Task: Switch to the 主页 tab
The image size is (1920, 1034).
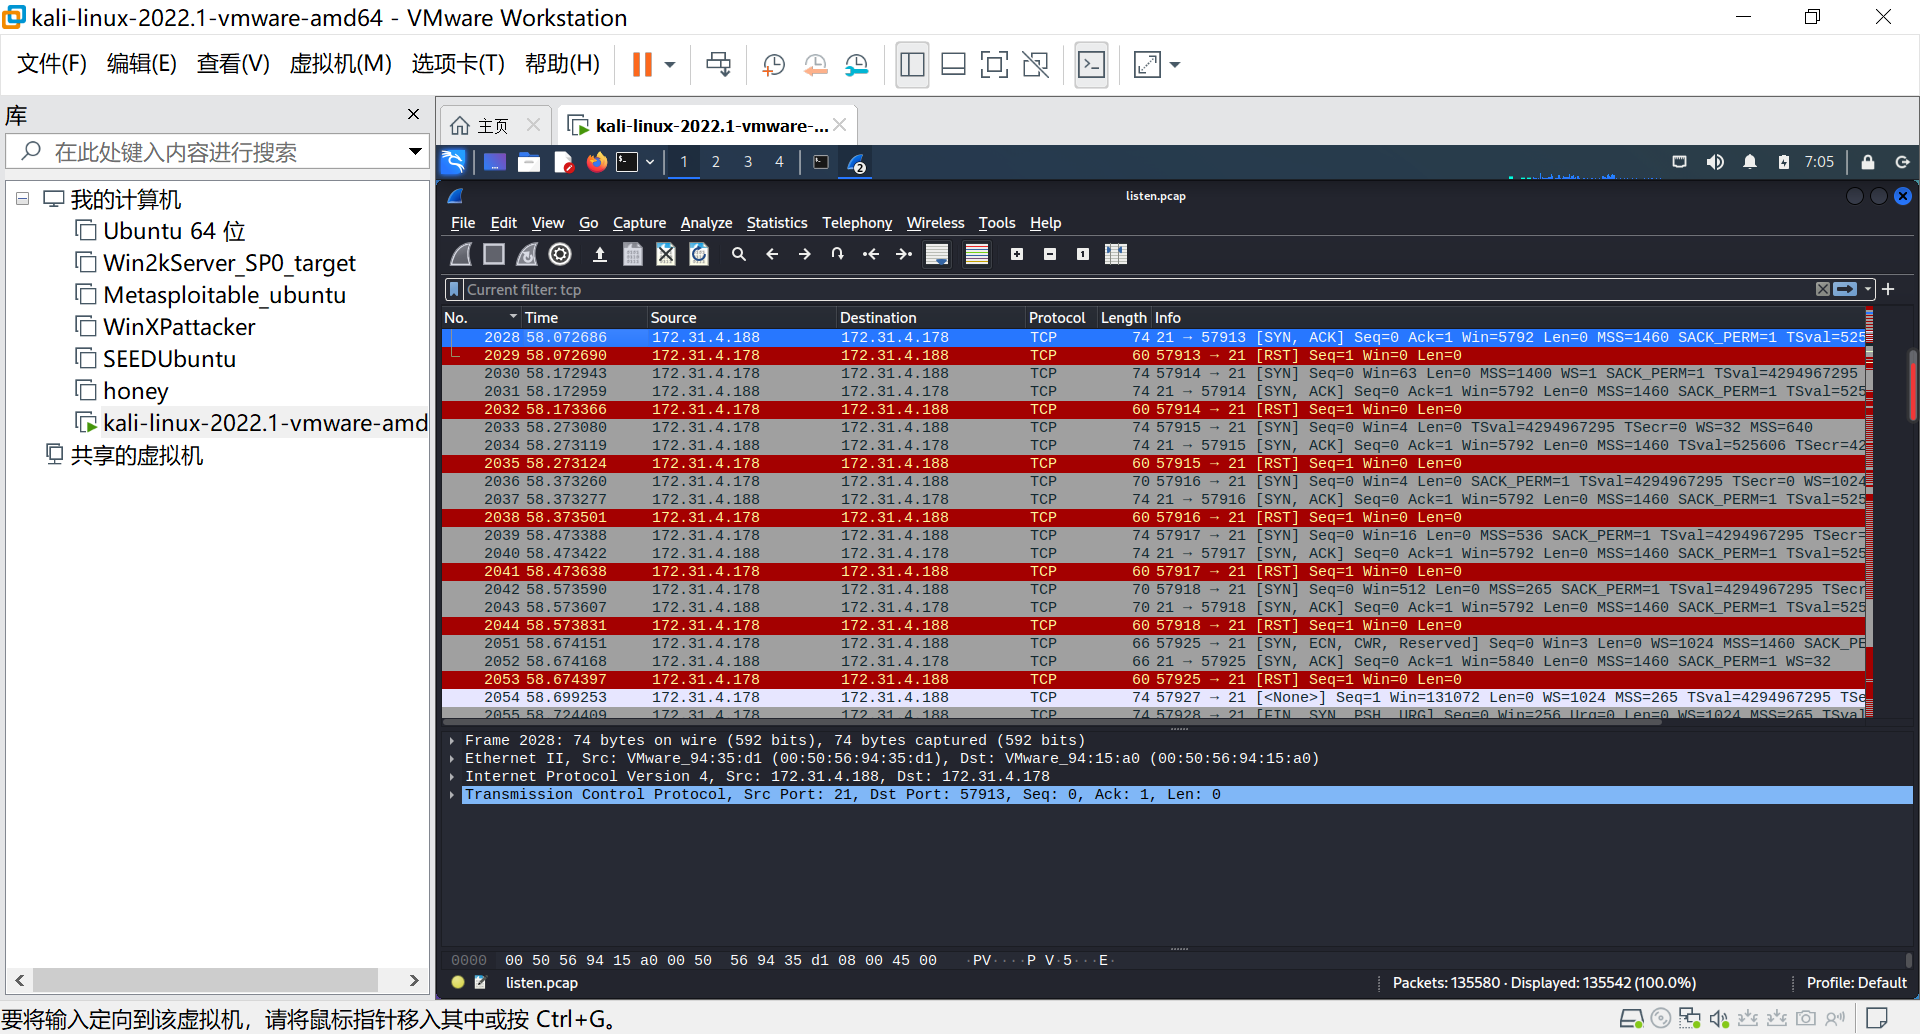Action: tap(493, 126)
